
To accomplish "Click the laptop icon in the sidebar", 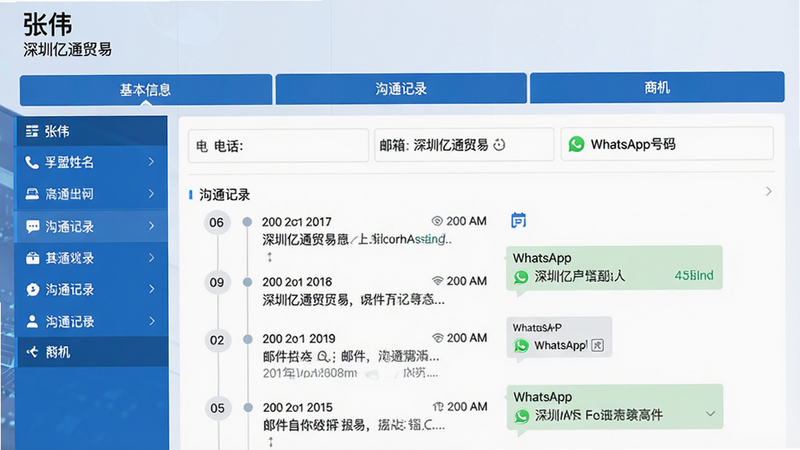I will pos(32,194).
